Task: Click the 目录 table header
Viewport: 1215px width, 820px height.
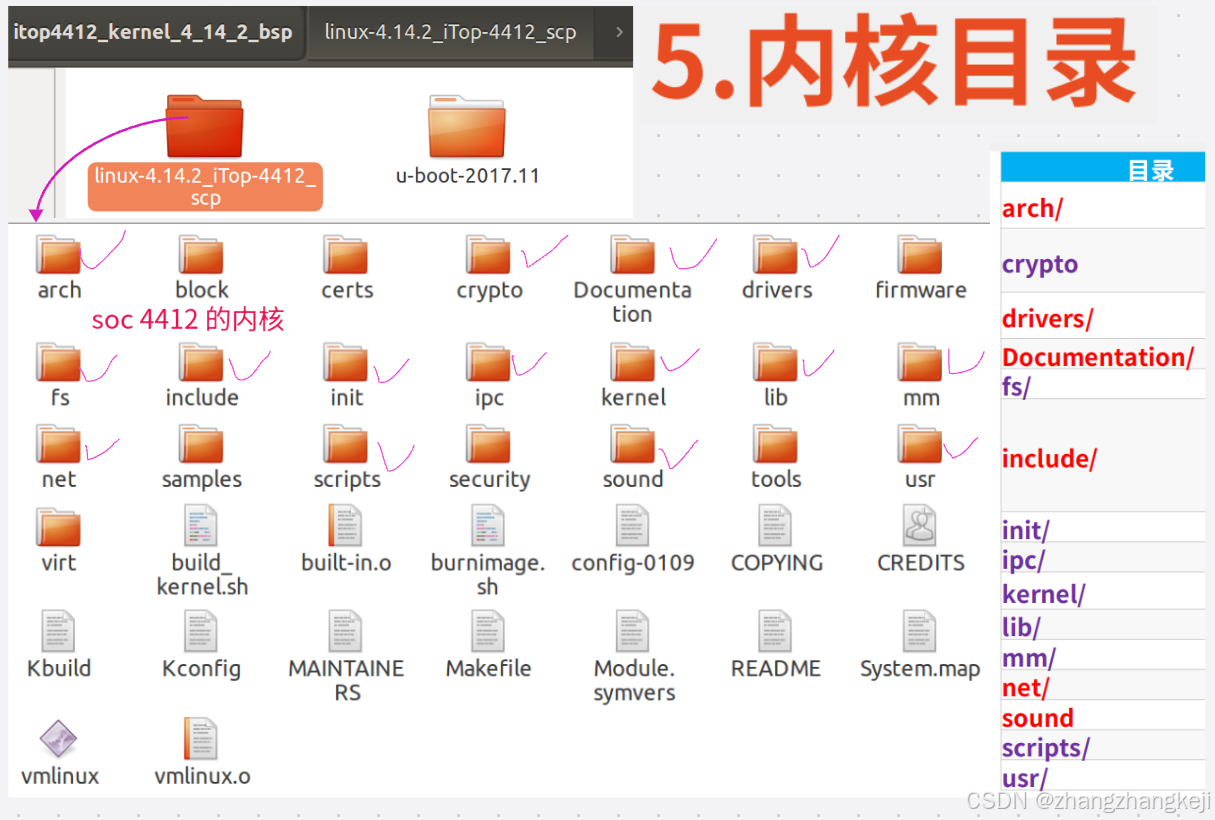Action: click(1103, 169)
